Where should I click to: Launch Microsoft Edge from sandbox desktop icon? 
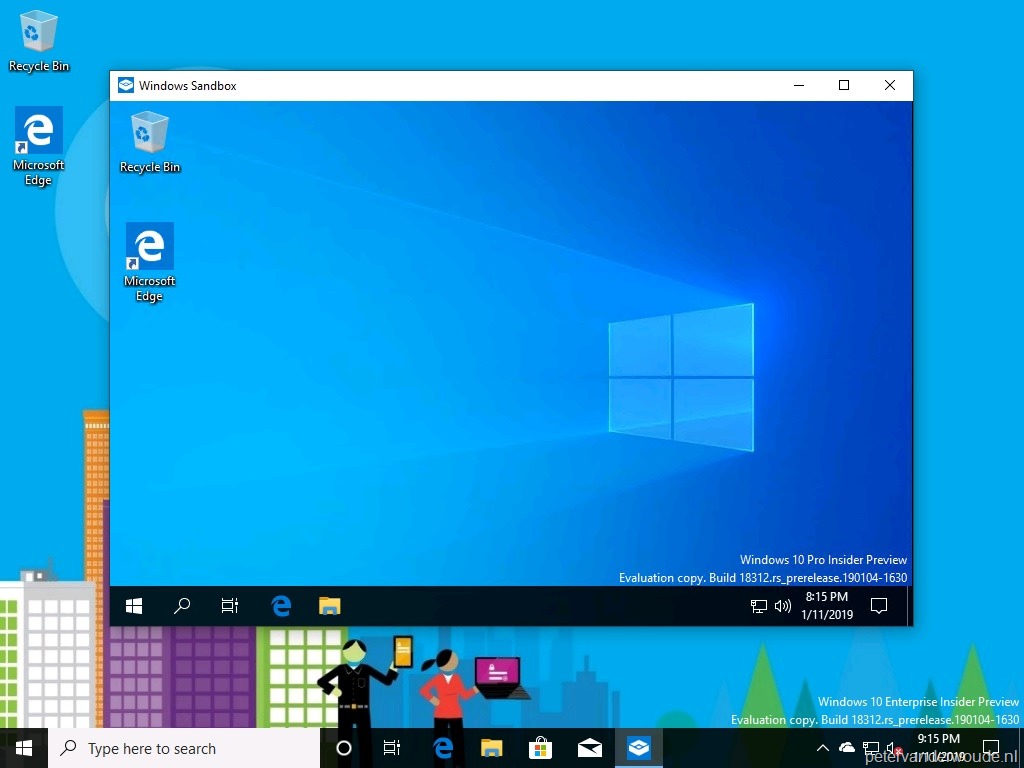(x=149, y=245)
